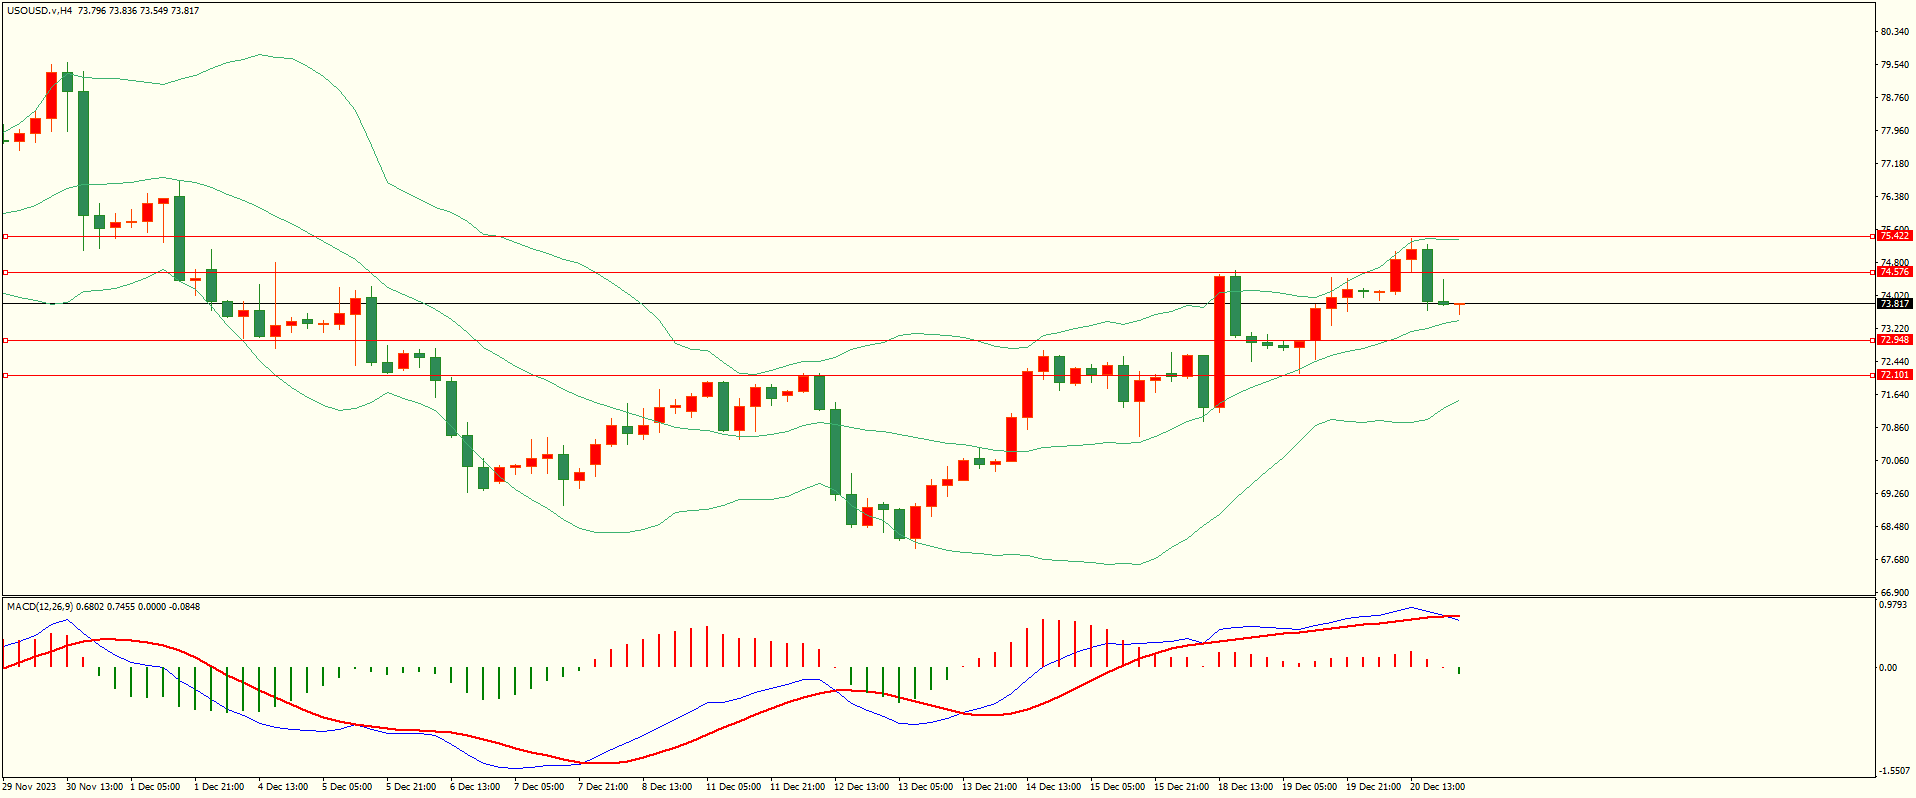Click the 12 Dec 13:00 time label
The height and width of the screenshot is (798, 1916).
pyautogui.click(x=861, y=787)
